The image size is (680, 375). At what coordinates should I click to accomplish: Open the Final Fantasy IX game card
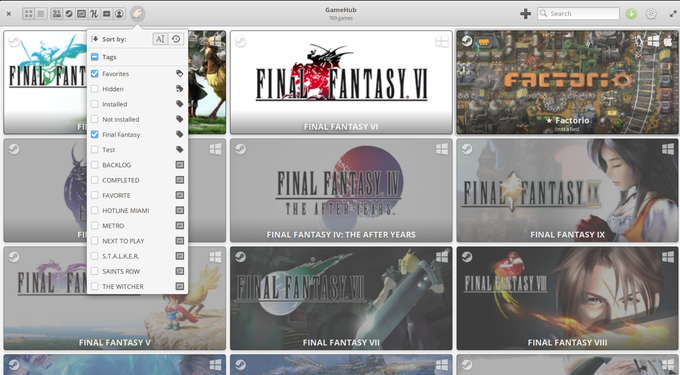pos(567,190)
